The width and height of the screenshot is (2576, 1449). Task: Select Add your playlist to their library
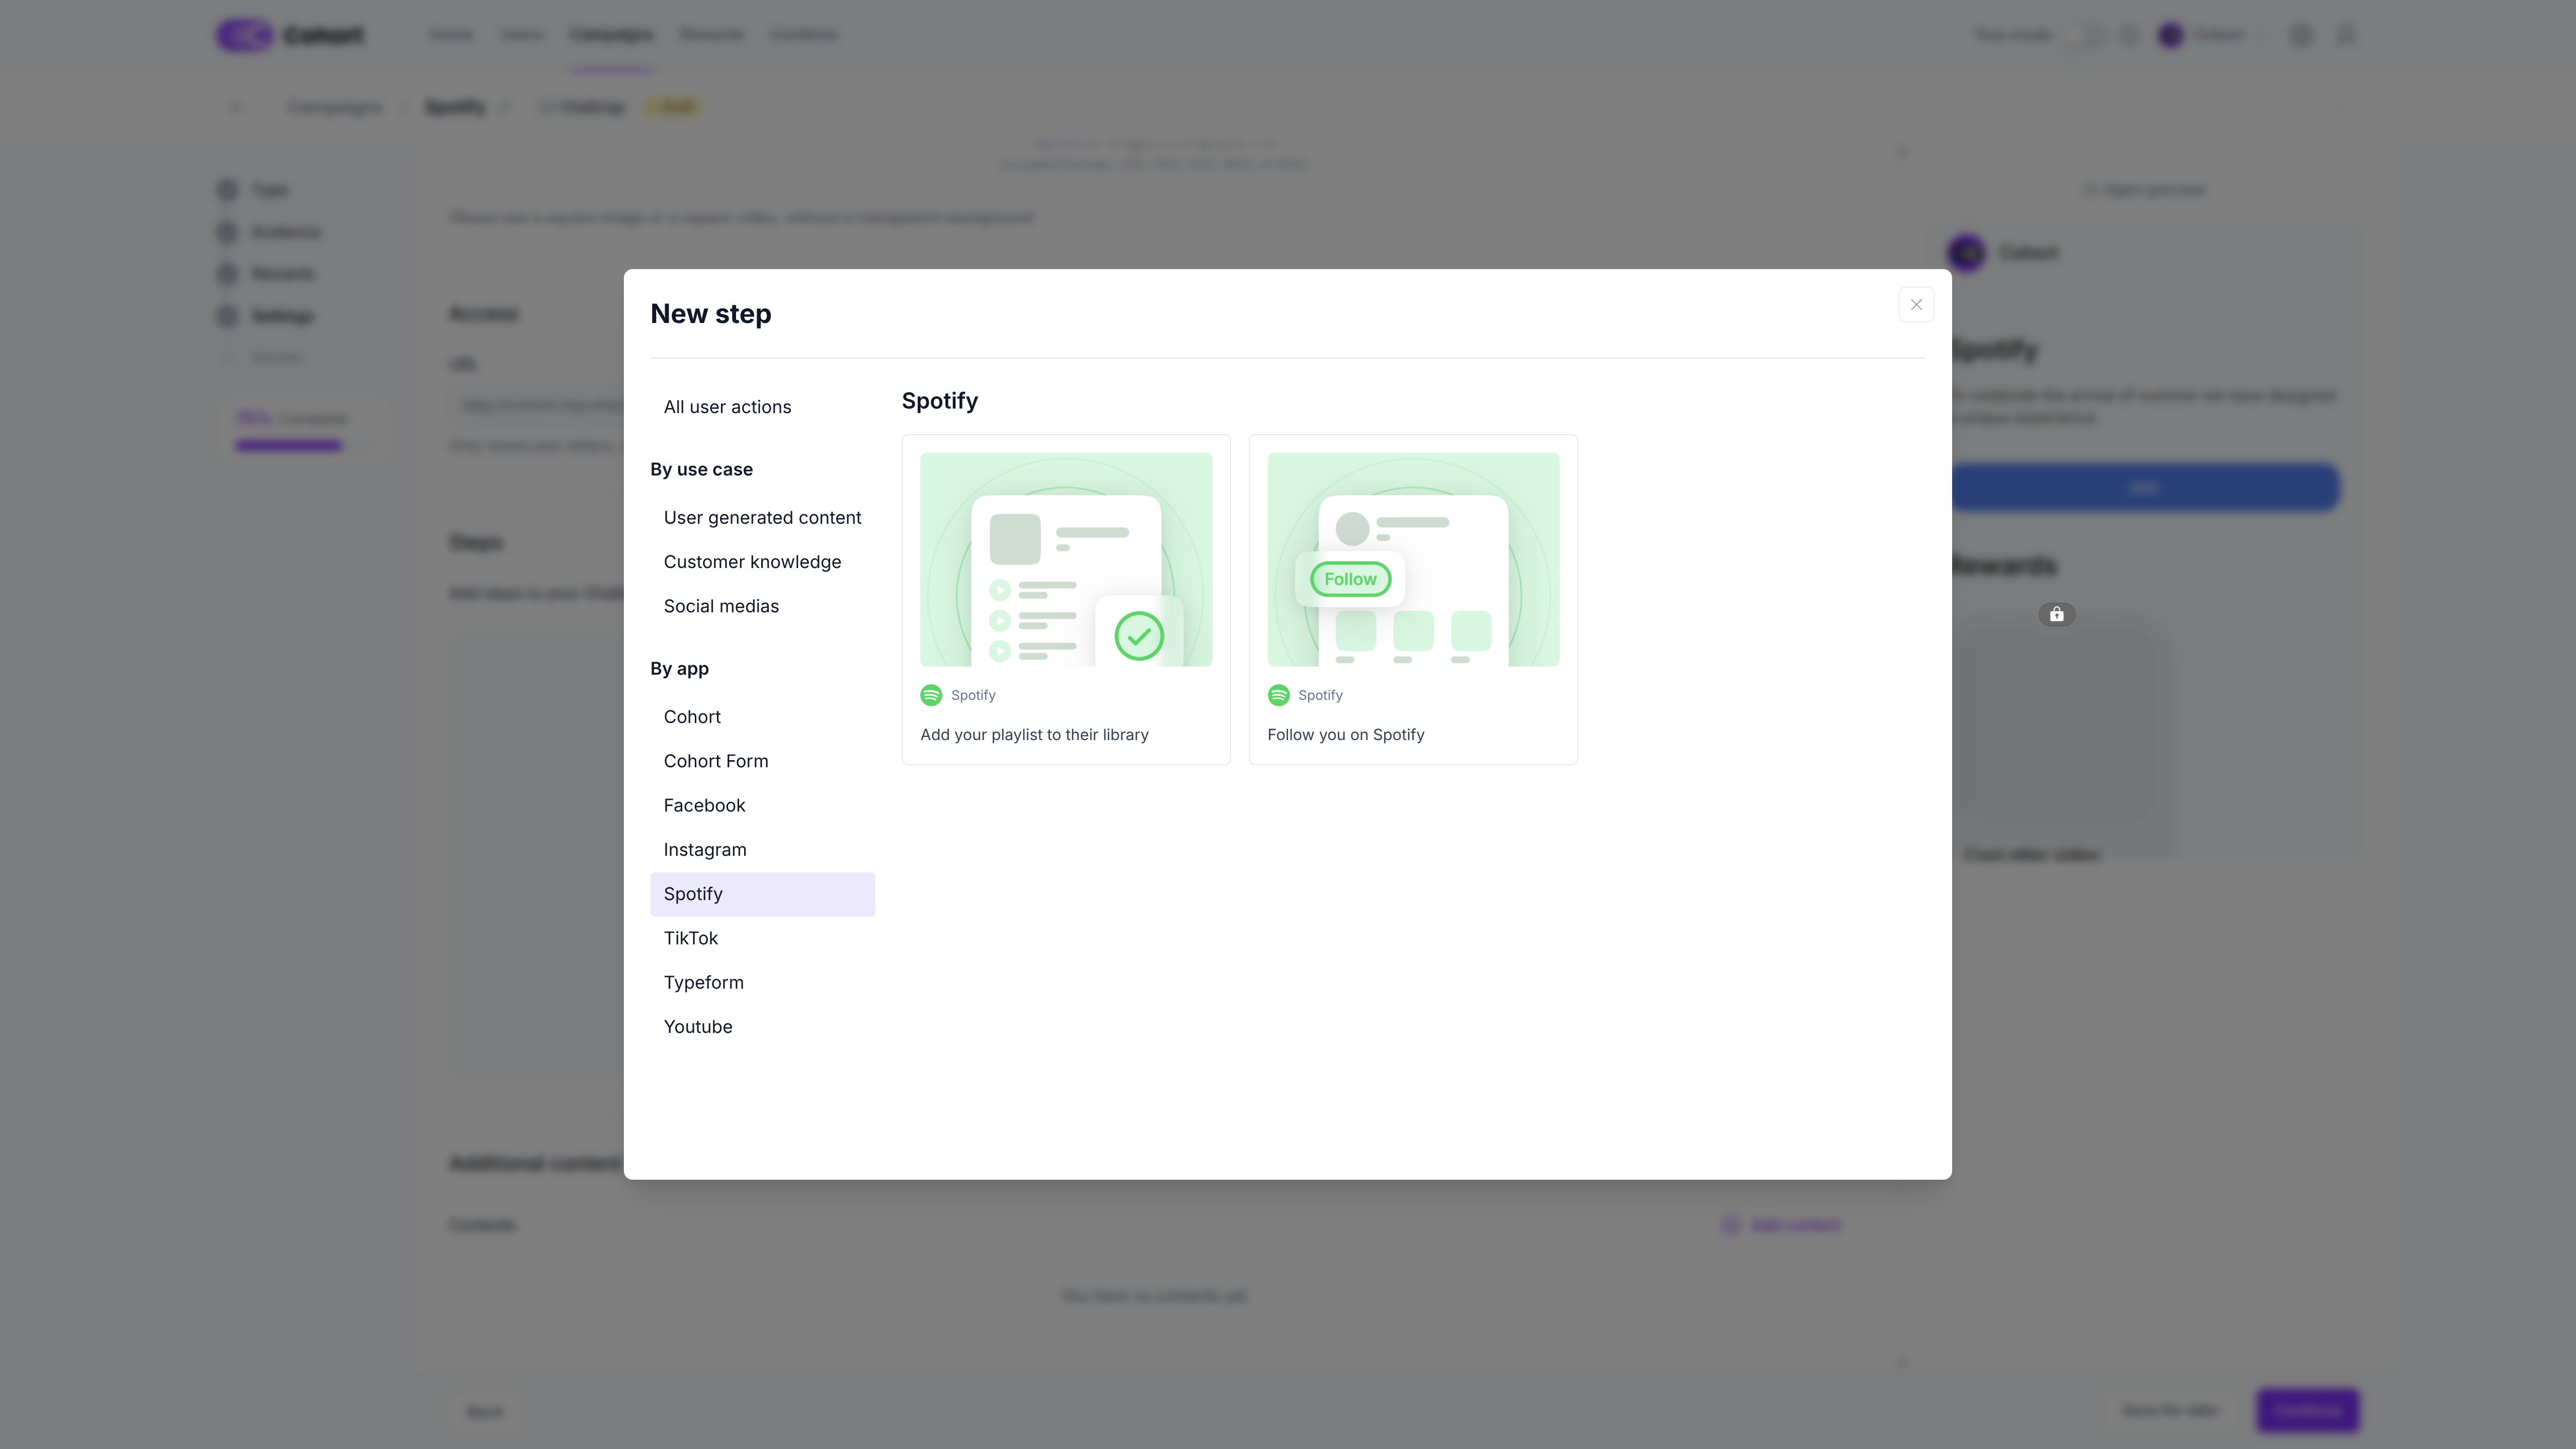point(1065,600)
